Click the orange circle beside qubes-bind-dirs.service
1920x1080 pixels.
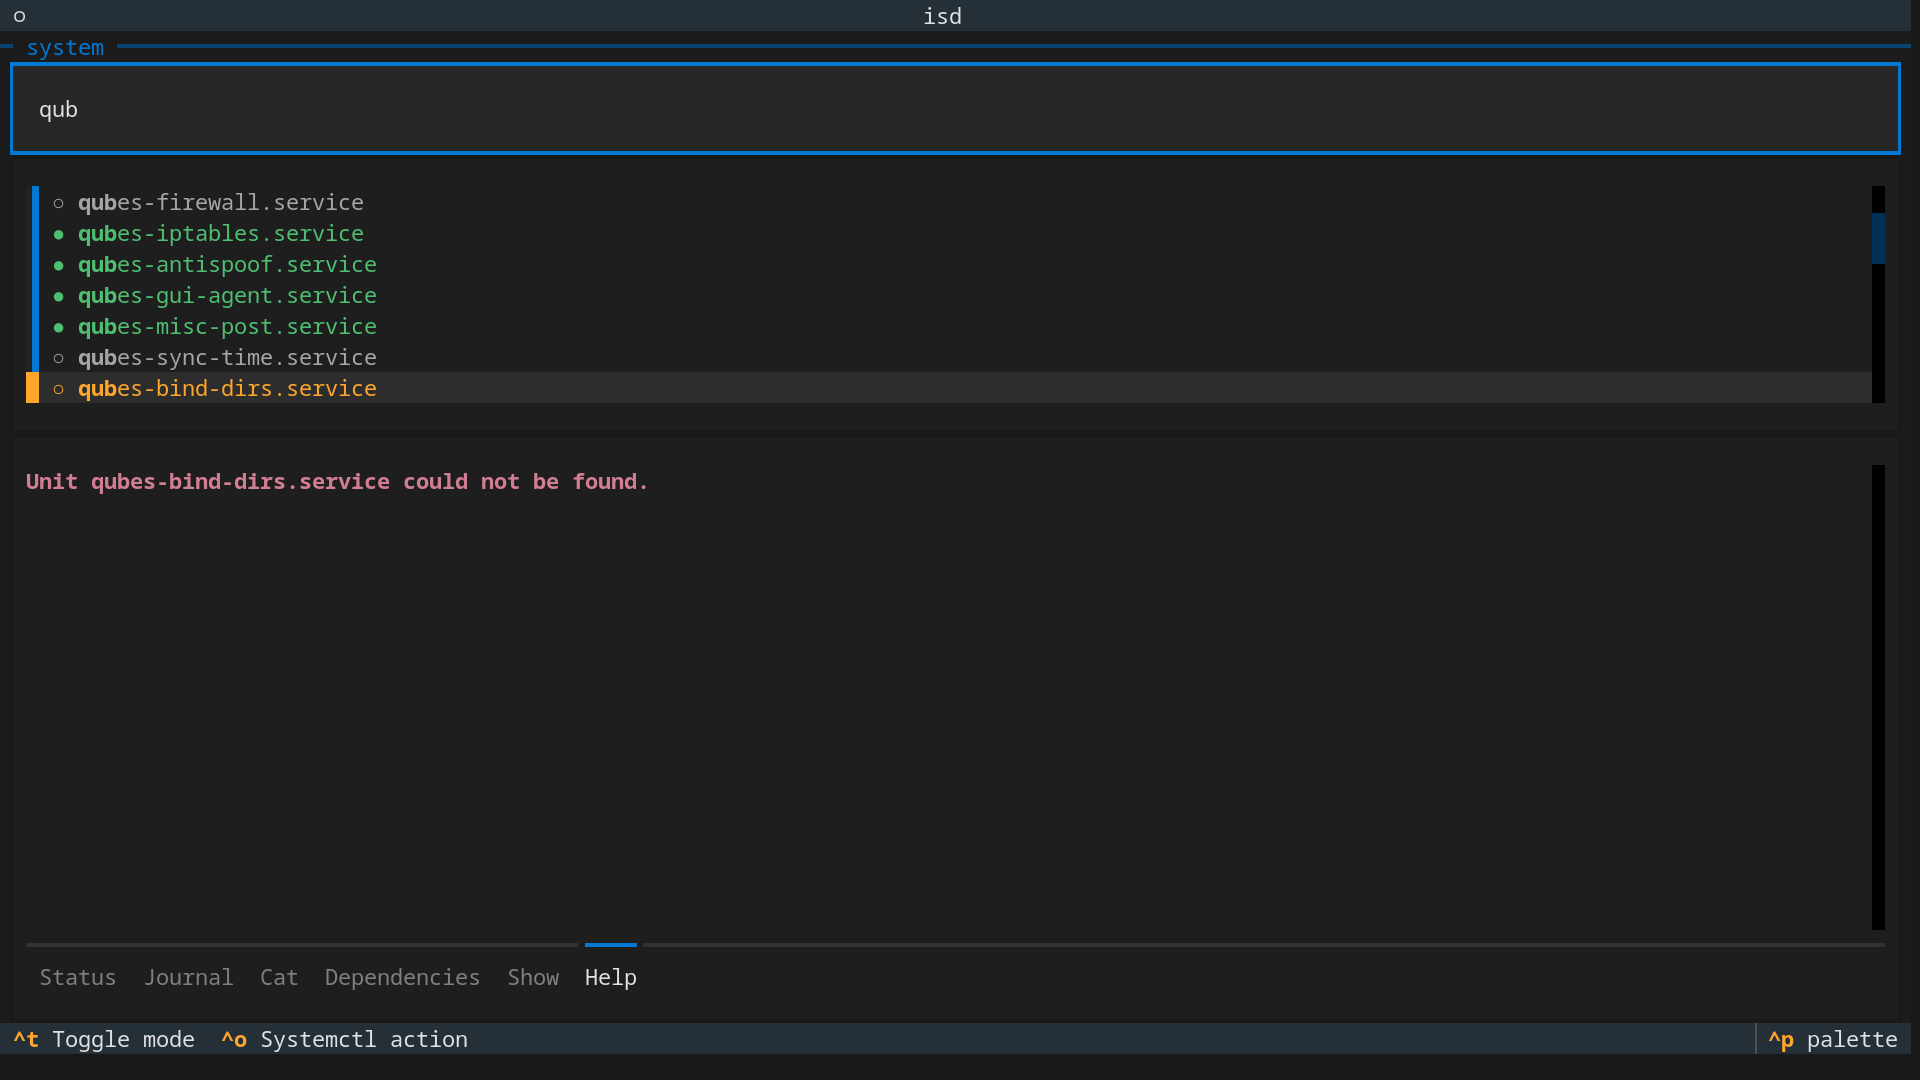(x=58, y=389)
